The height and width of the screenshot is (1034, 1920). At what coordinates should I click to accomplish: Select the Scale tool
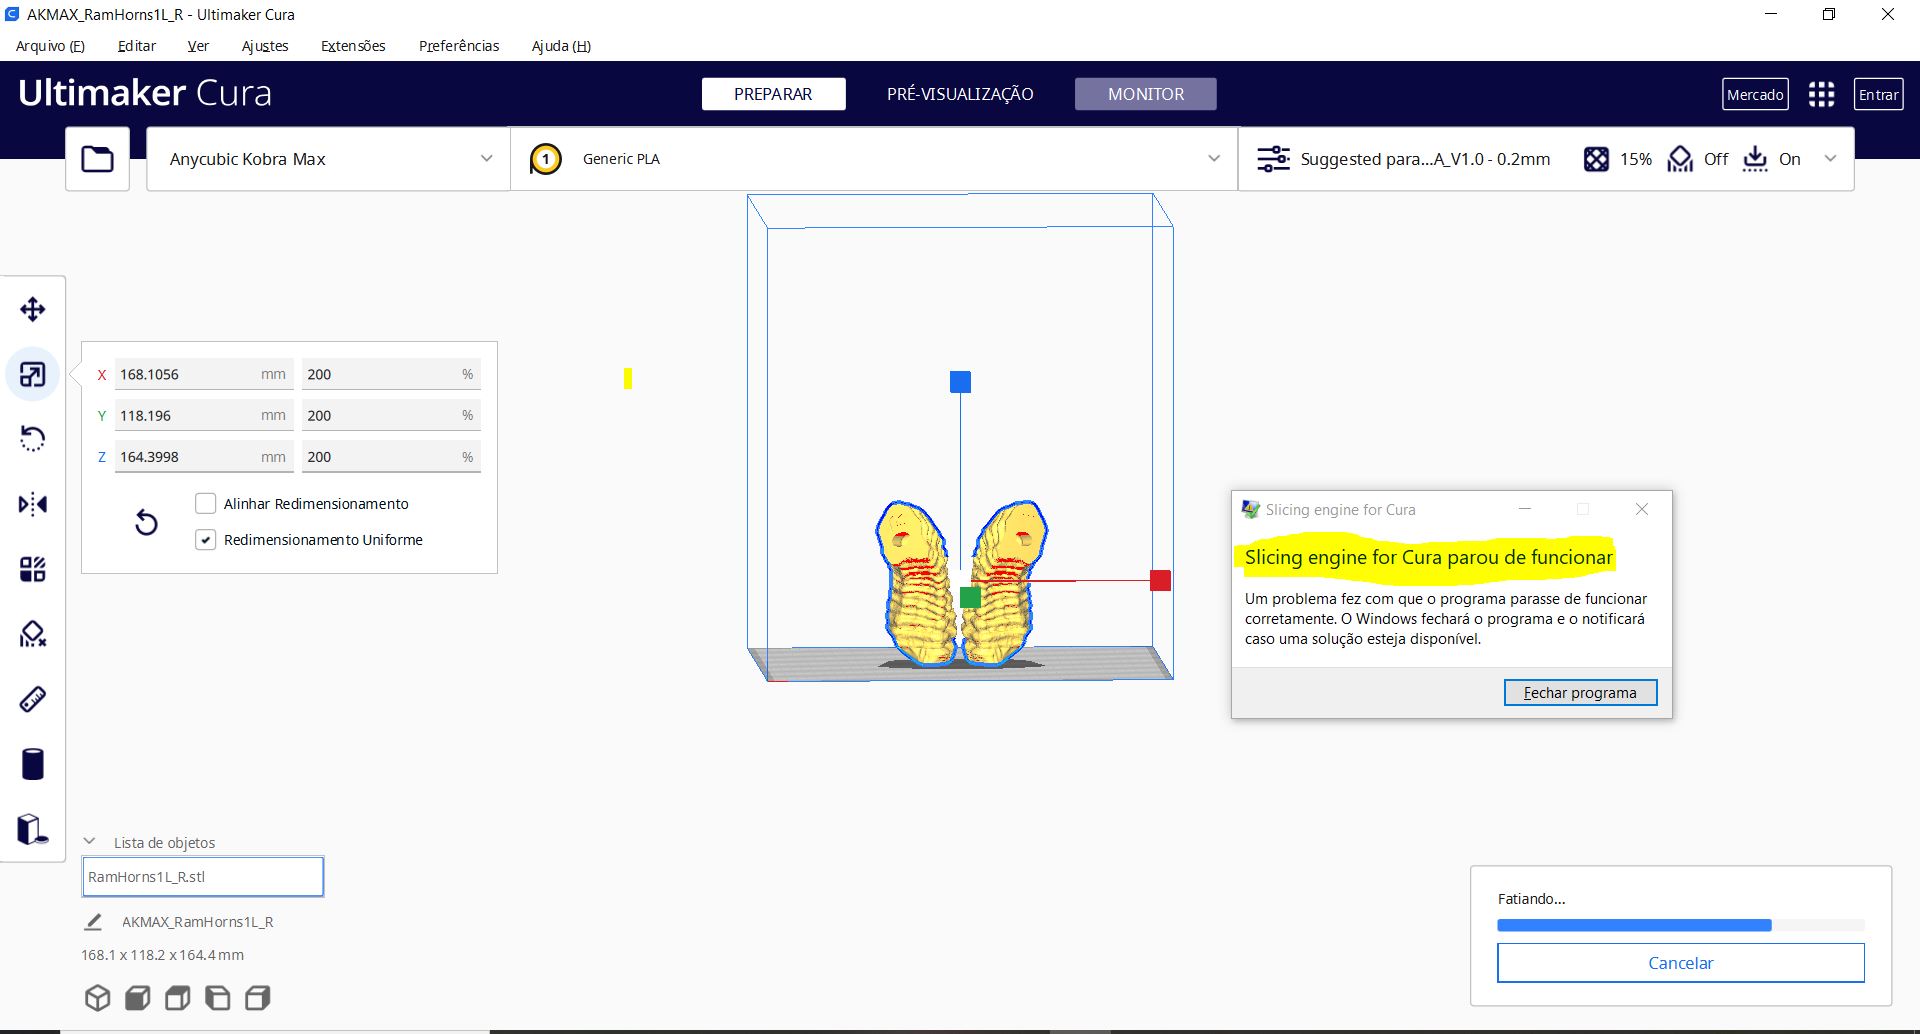pyautogui.click(x=33, y=374)
